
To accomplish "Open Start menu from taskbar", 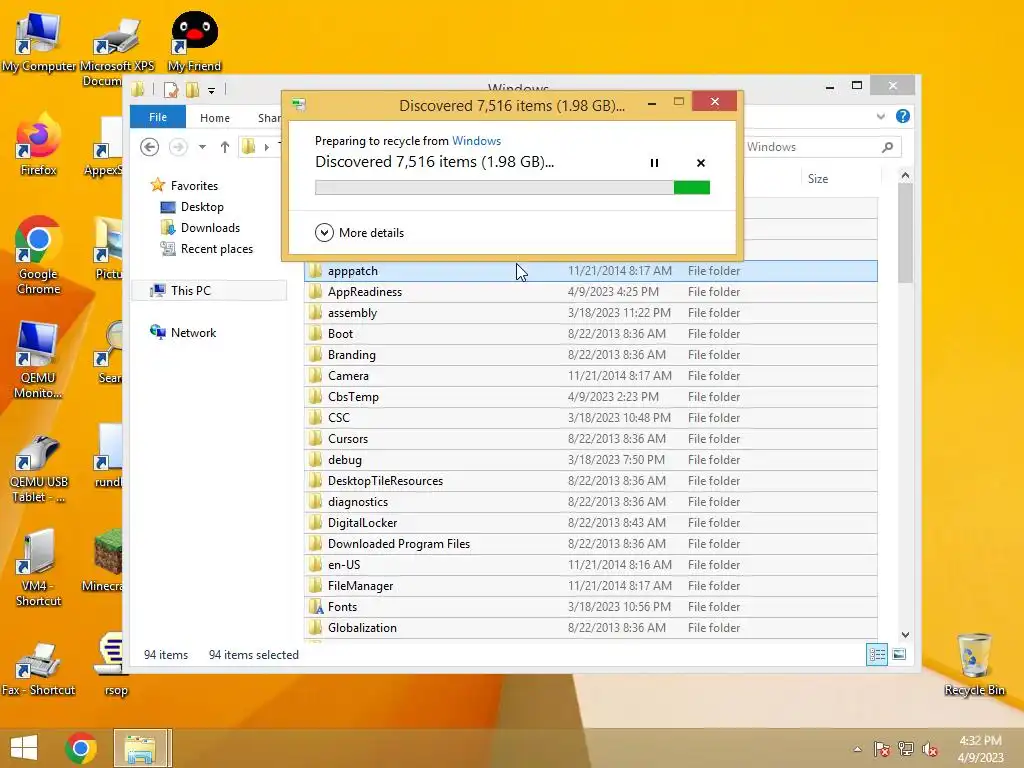I will pyautogui.click(x=24, y=748).
